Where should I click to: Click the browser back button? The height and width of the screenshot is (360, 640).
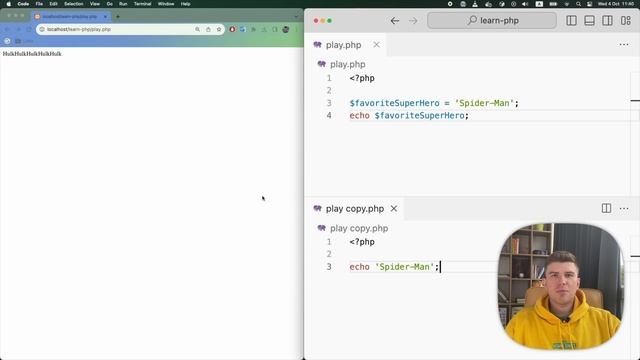click(7, 29)
